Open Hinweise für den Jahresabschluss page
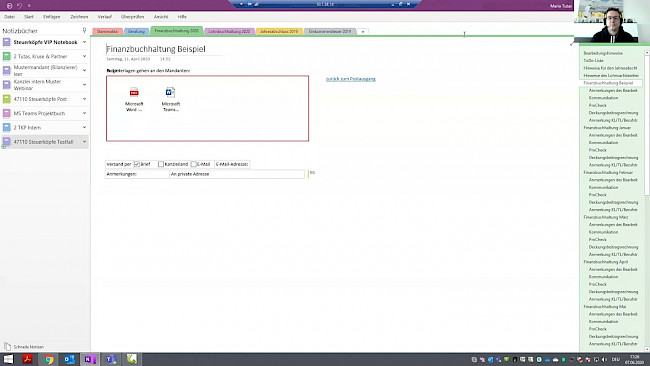Image resolution: width=650 pixels, height=366 pixels. coord(610,68)
